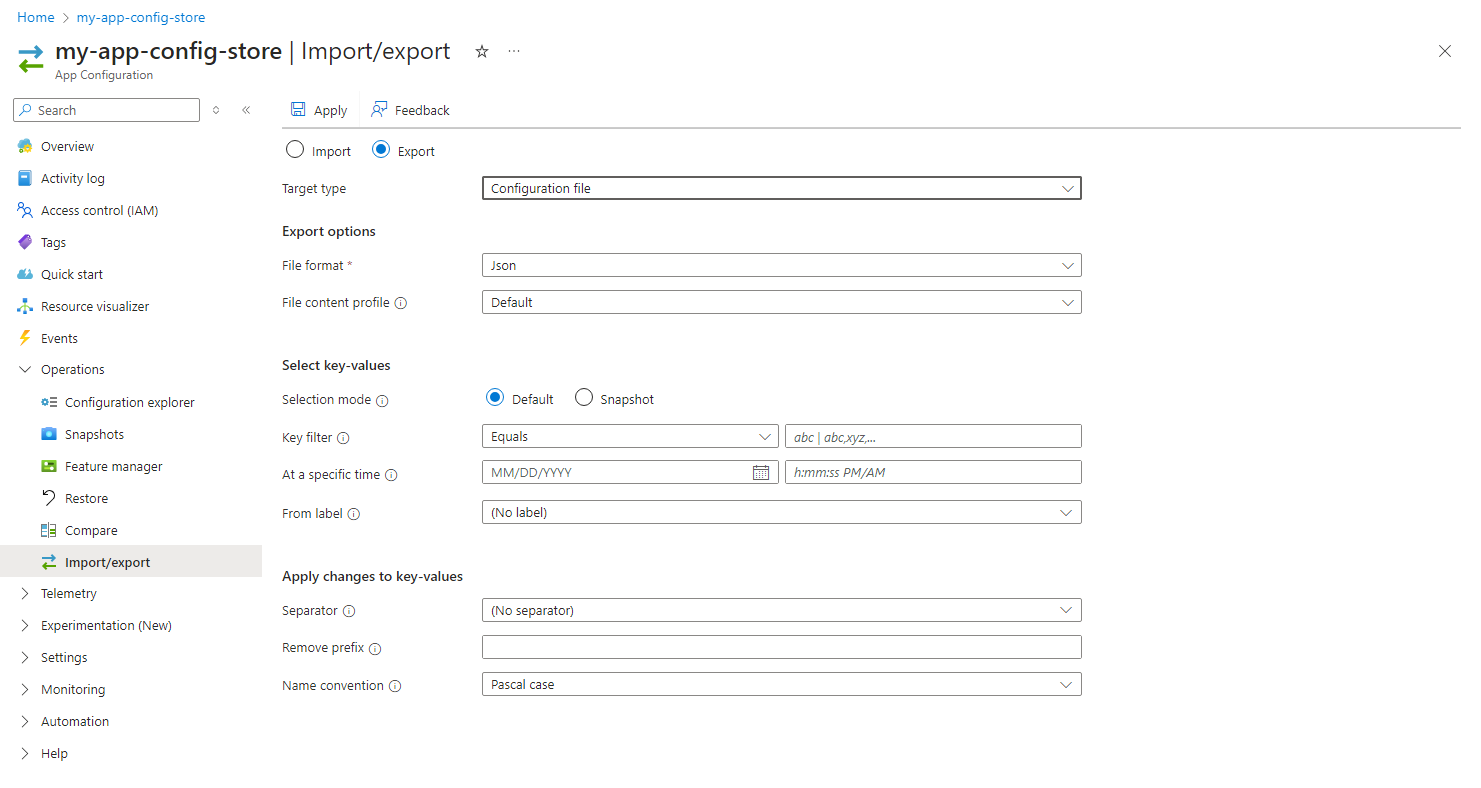Click the Remove prefix input field

(x=781, y=647)
